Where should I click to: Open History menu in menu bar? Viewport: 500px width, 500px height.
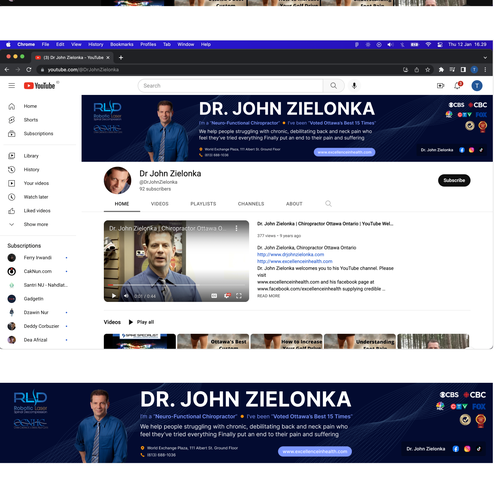(x=96, y=44)
